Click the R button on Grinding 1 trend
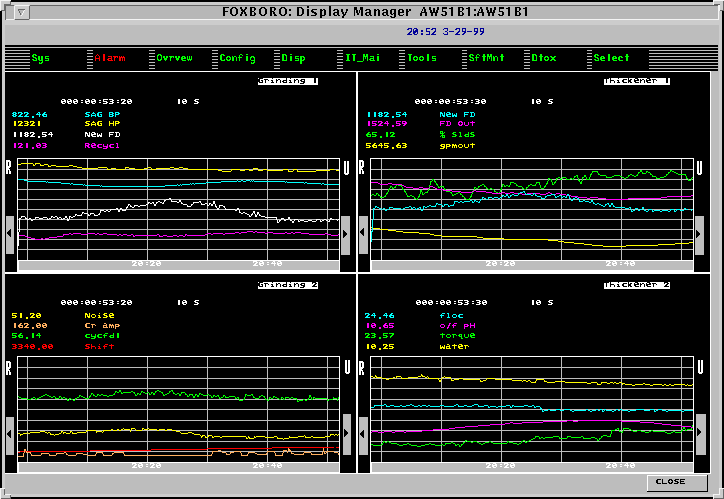724x499 pixels. [x=8, y=167]
